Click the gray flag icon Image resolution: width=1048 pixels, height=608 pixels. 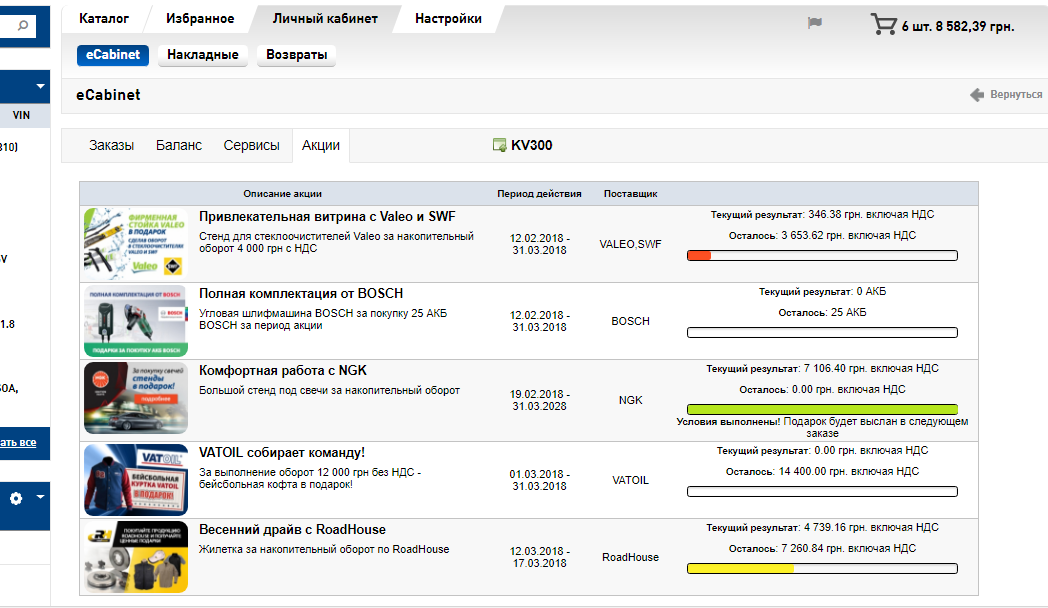pos(814,23)
